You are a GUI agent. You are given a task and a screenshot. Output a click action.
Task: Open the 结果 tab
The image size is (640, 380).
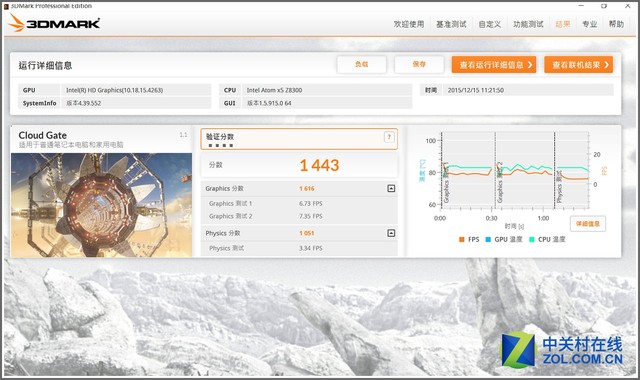tap(562, 24)
